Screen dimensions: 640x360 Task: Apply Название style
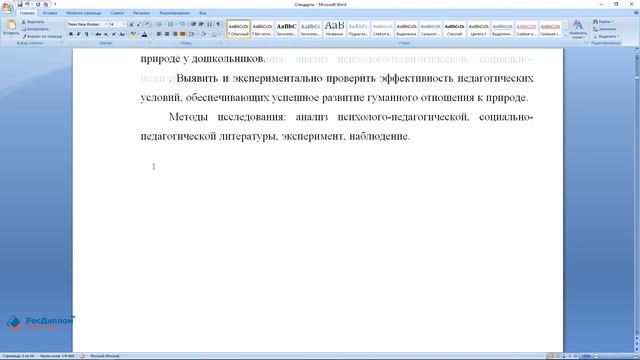click(334, 29)
